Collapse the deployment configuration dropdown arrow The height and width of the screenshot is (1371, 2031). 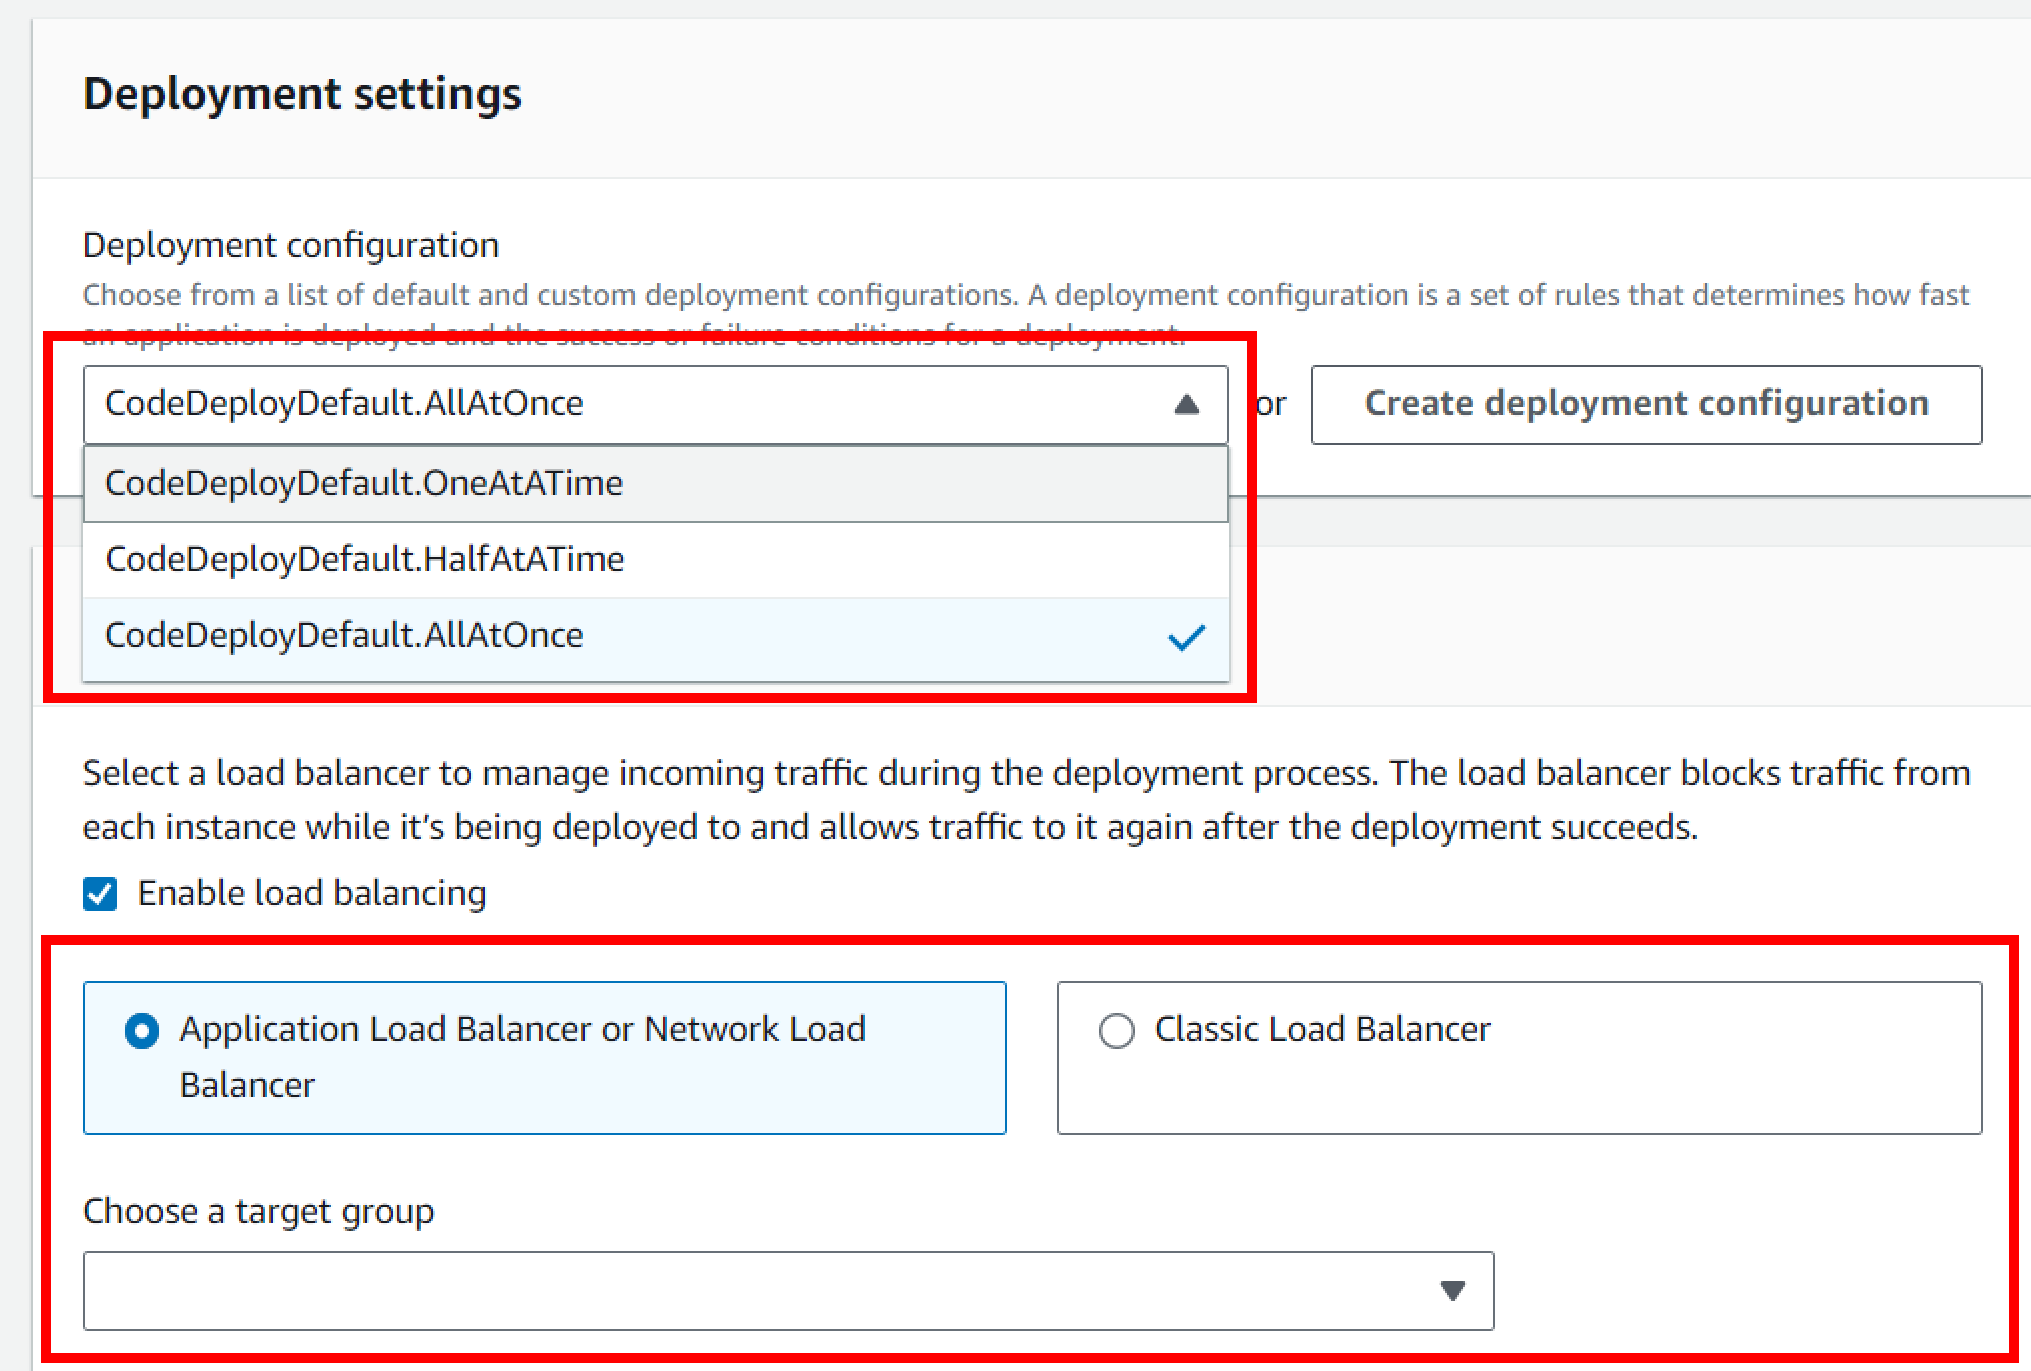tap(1186, 405)
